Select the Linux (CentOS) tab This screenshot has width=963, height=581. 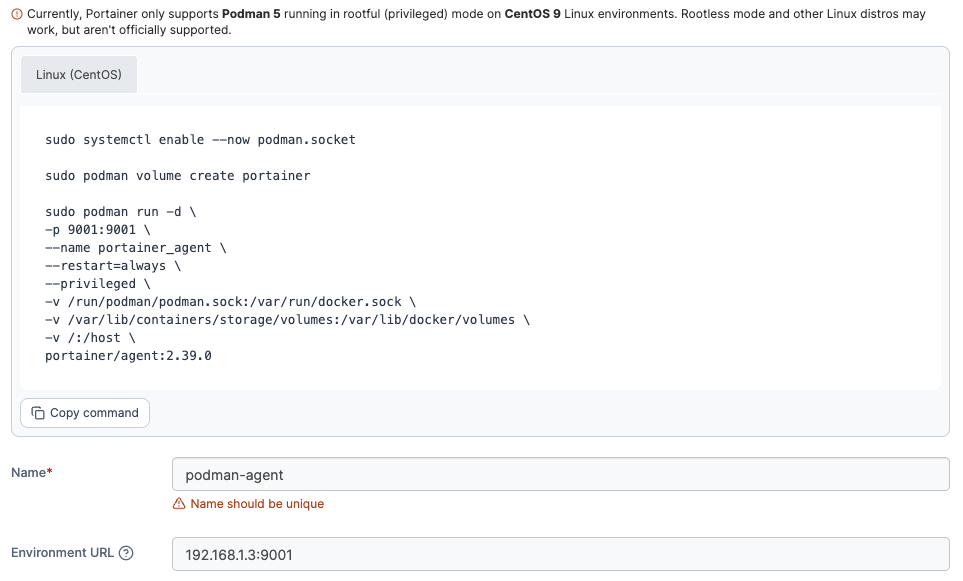pos(79,75)
